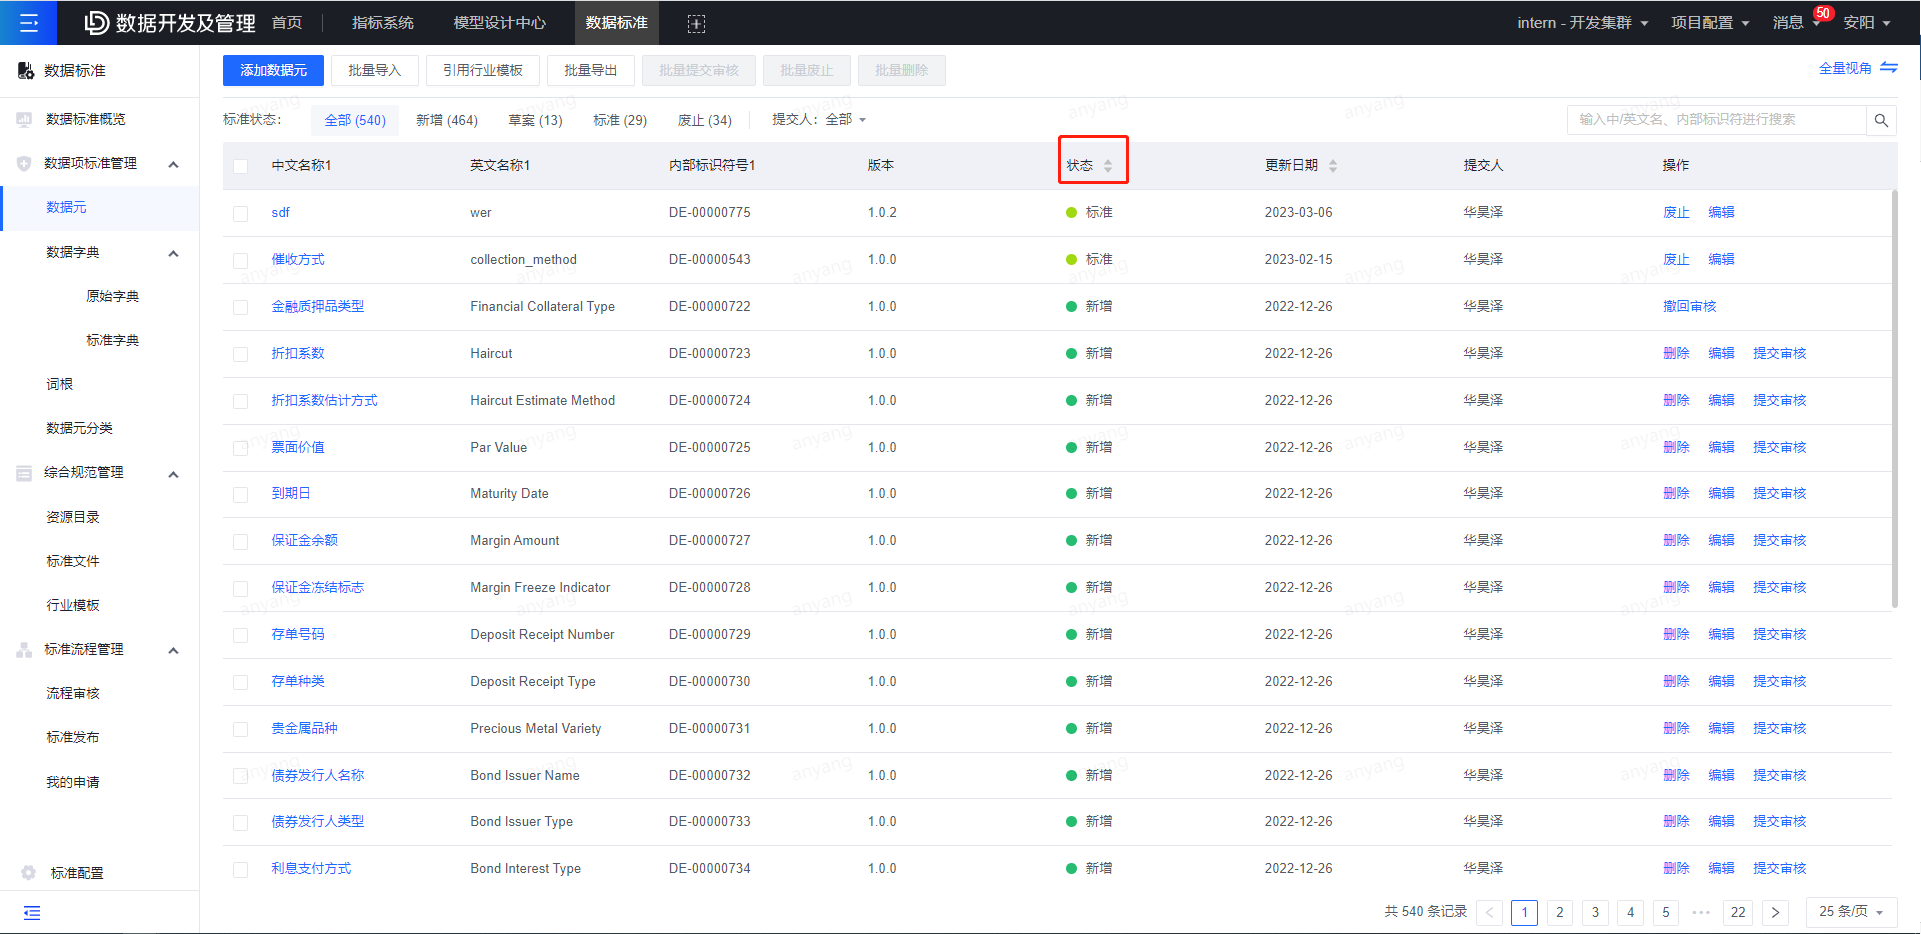
Task: Check the box for 利息支付方式 row
Action: [x=241, y=869]
